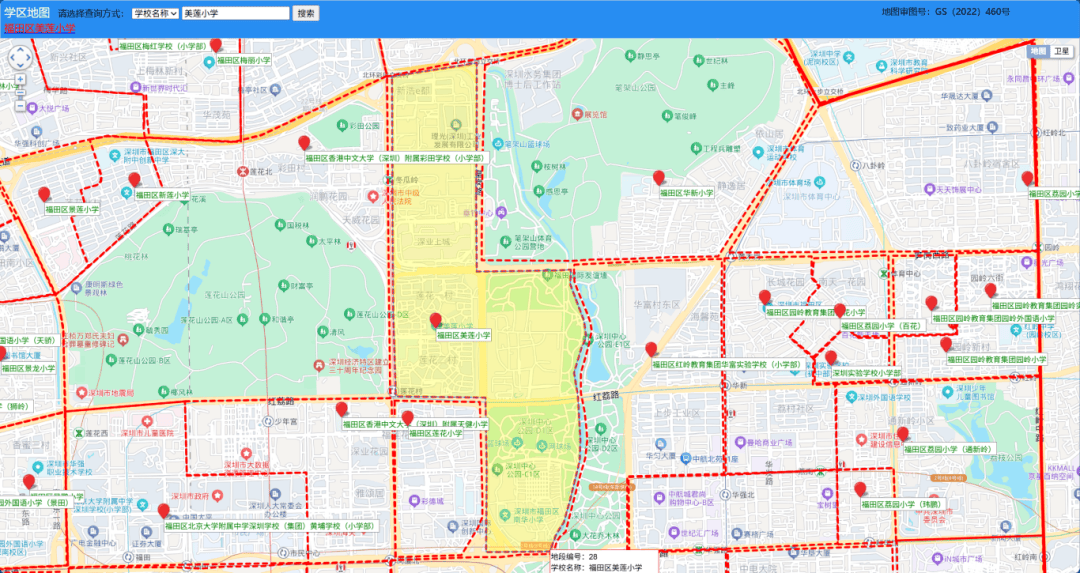Click the 福田区荔园小学（通新岭） label
The image size is (1080, 573).
coord(949,449)
